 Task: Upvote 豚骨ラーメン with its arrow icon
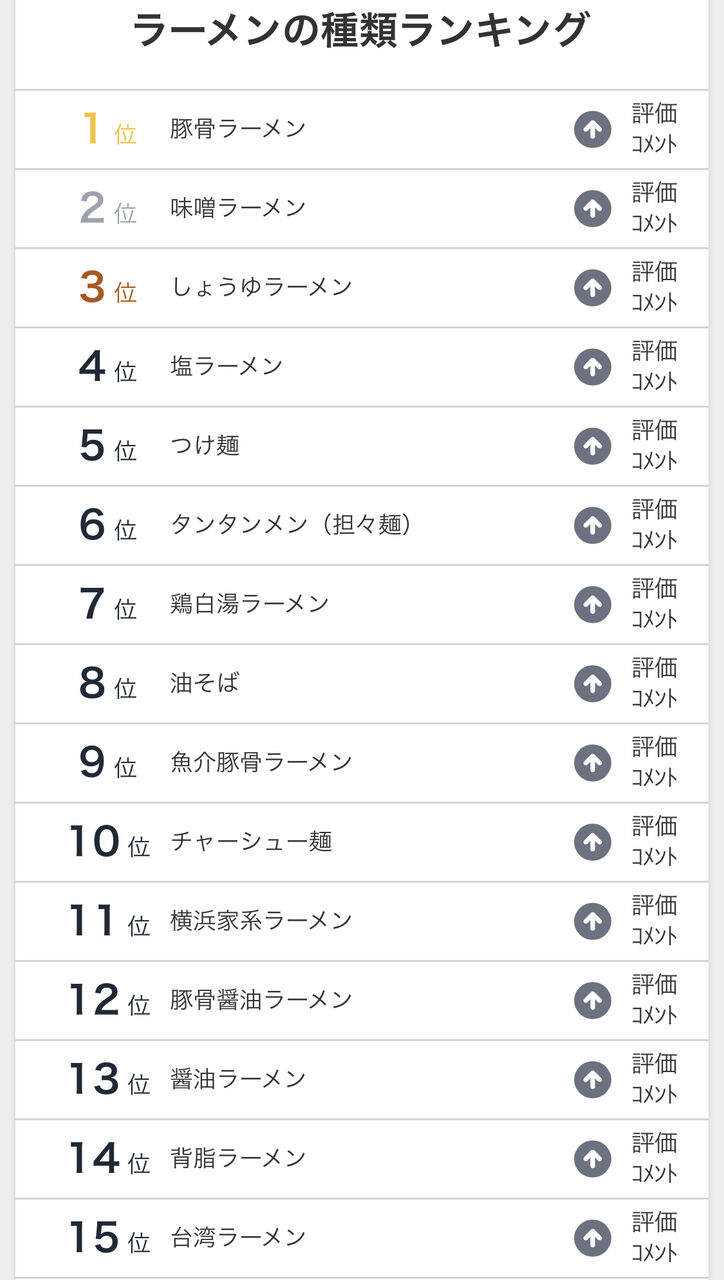(x=592, y=129)
